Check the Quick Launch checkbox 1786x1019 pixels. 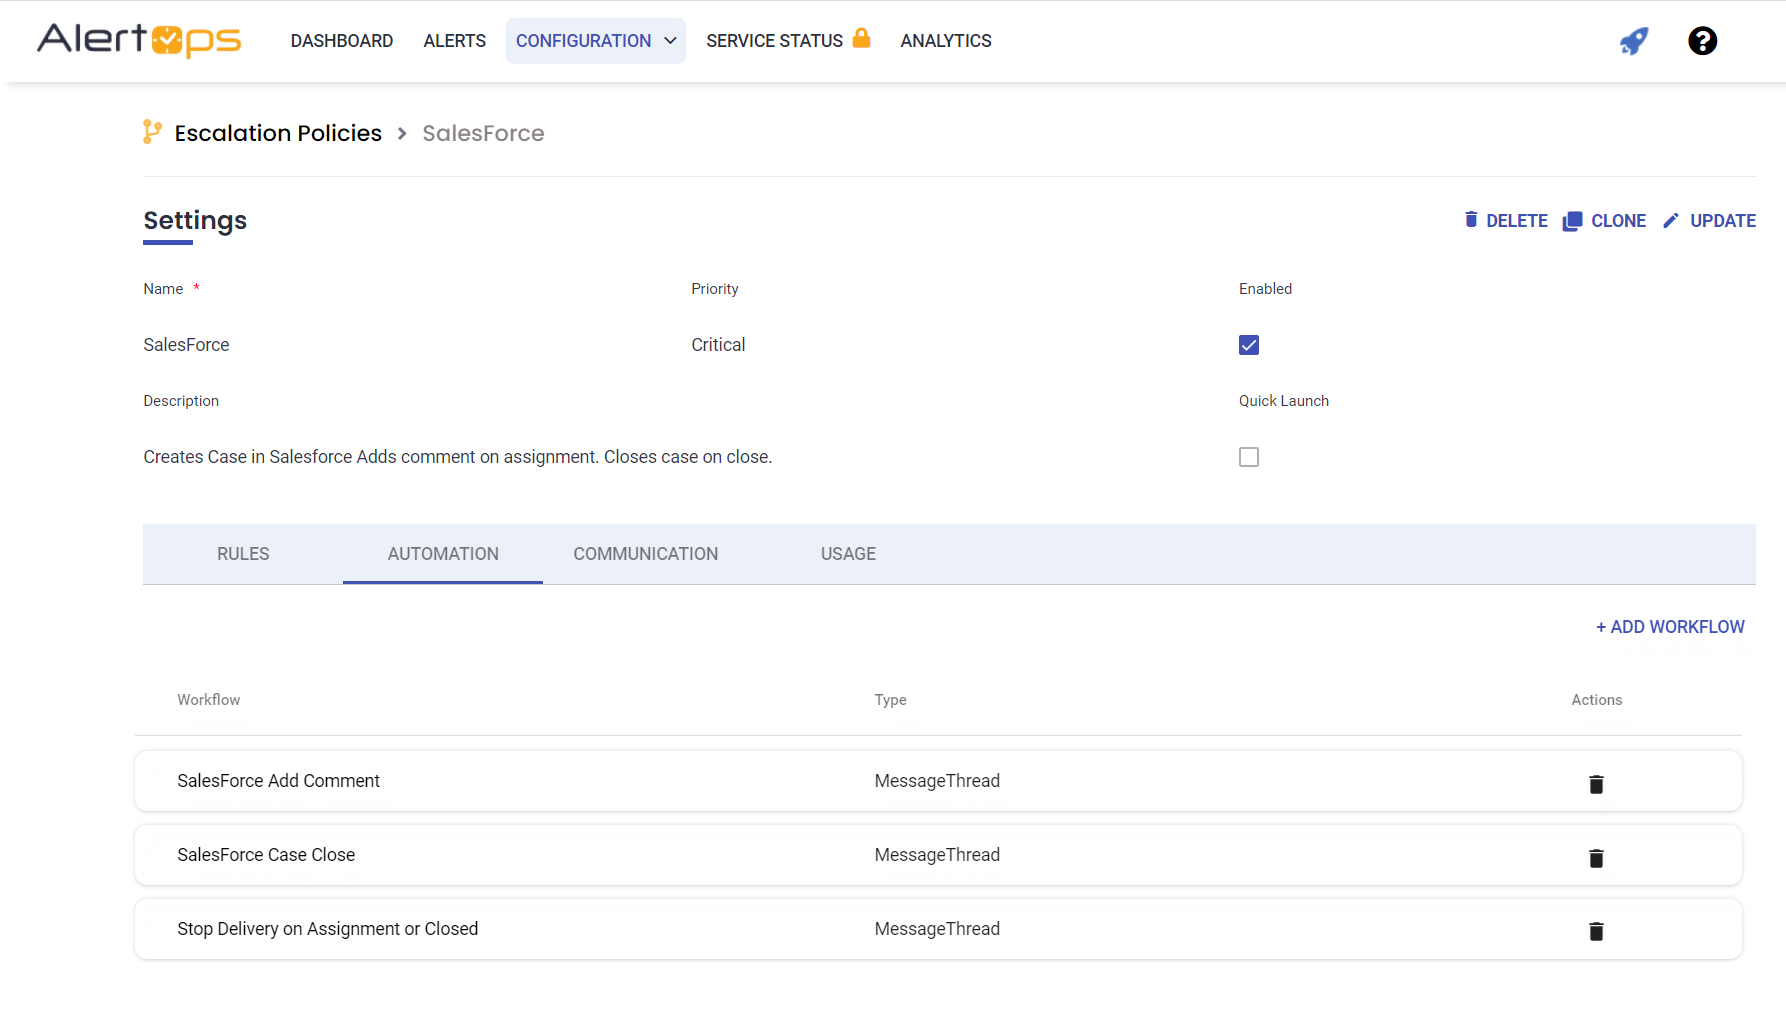(1249, 457)
